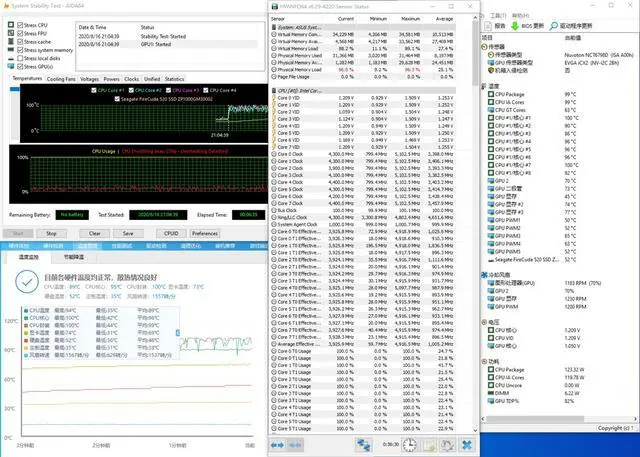Collapse the System: ASUS sensor group in HWiNFO
The height and width of the screenshot is (457, 640).
274,27
